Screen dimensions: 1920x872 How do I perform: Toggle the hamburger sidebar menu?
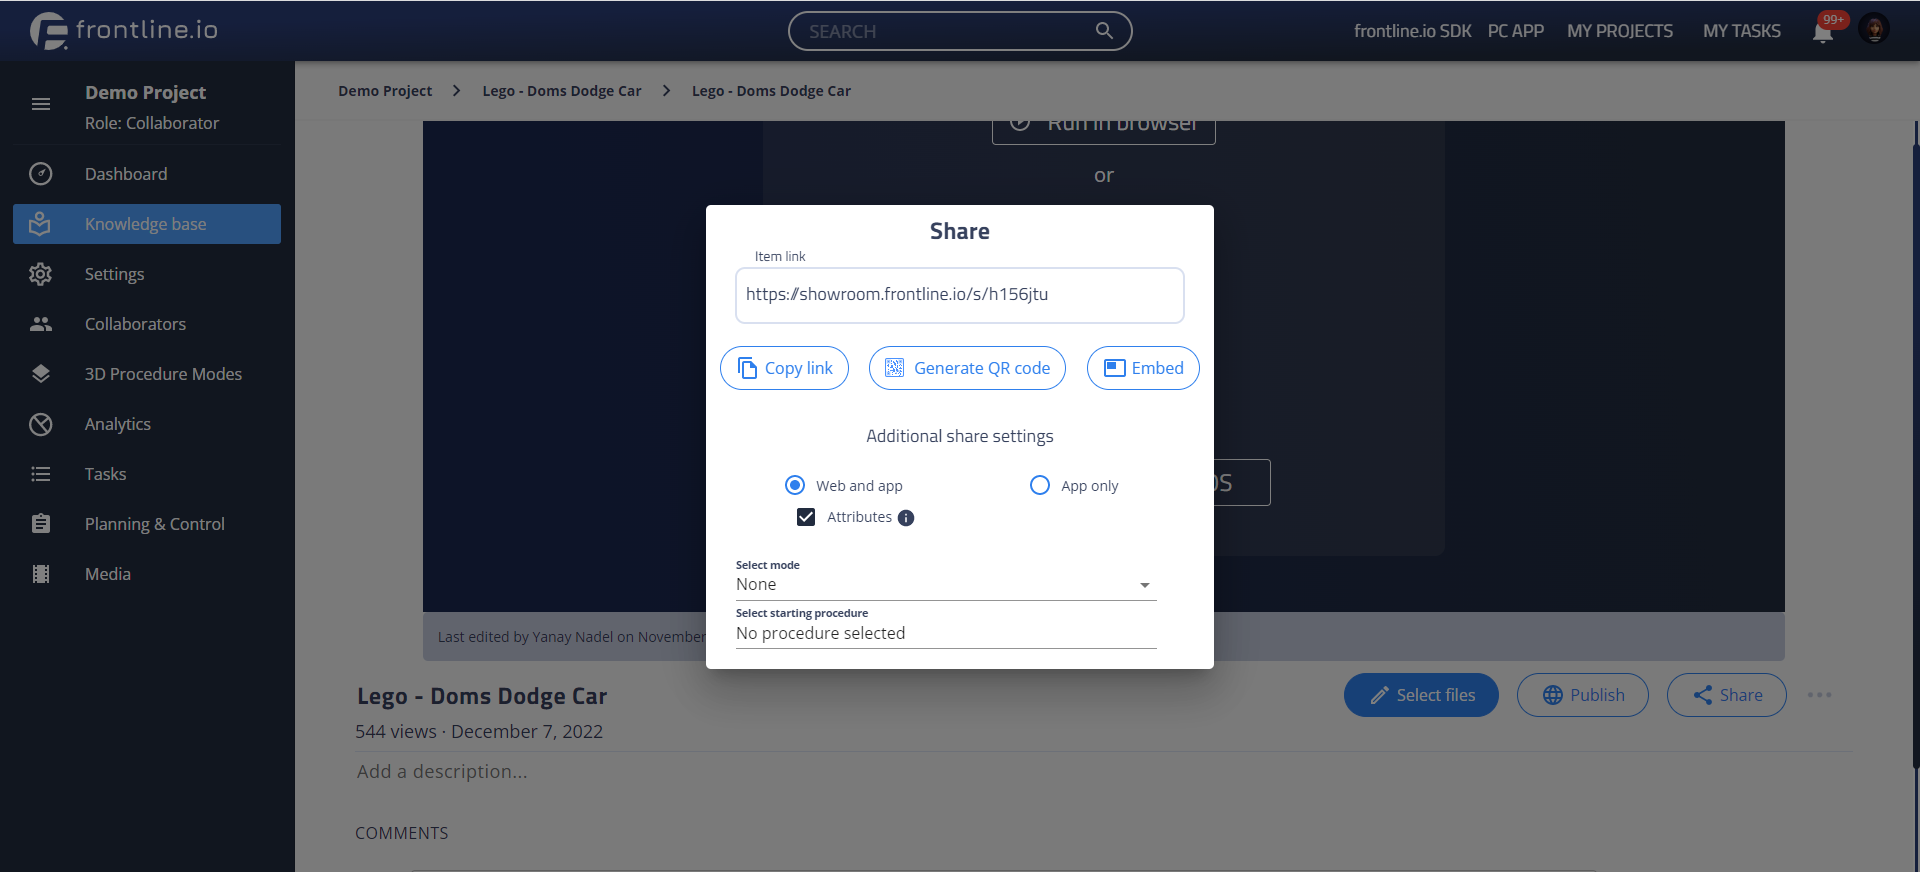[x=41, y=104]
